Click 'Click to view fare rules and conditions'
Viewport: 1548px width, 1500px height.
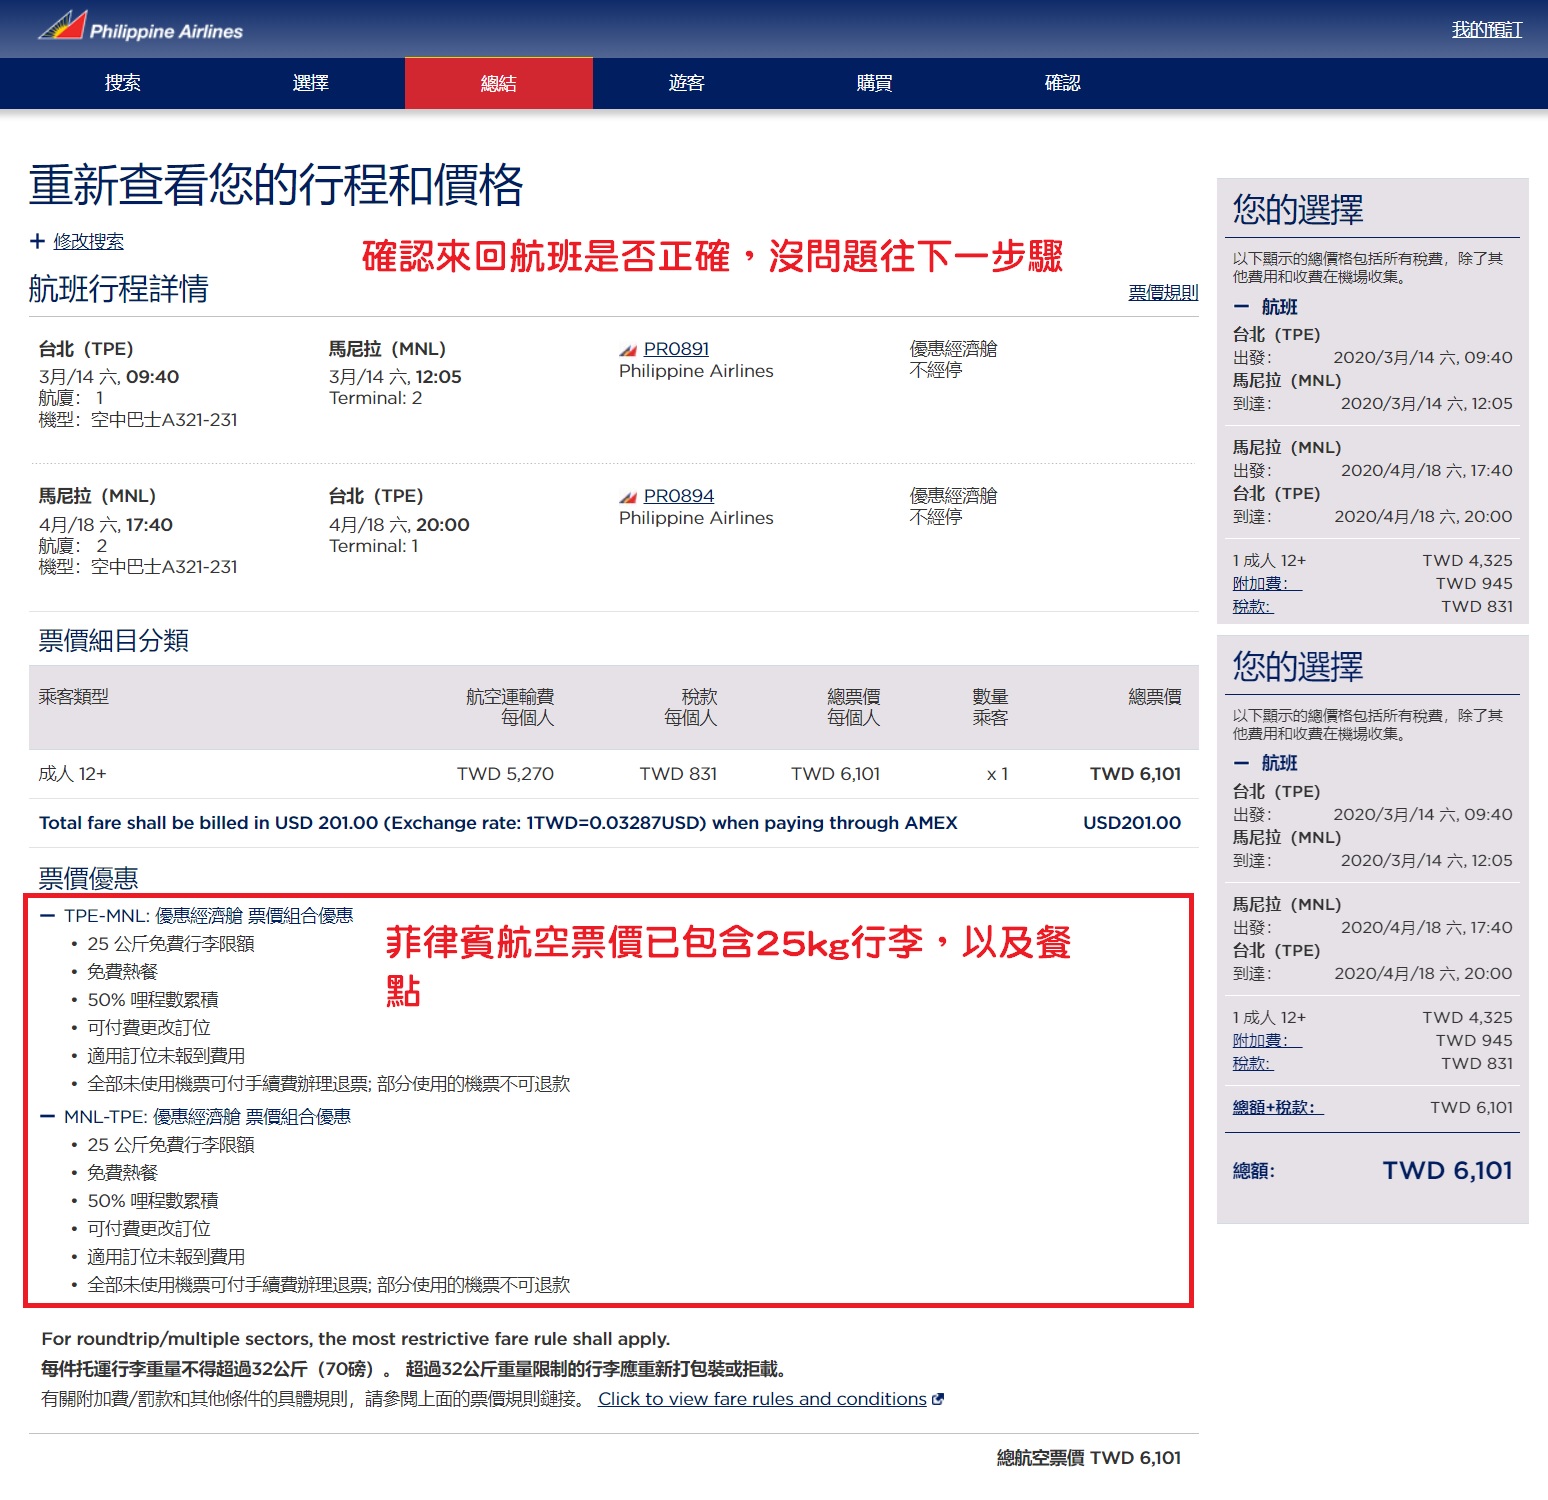coord(762,1399)
